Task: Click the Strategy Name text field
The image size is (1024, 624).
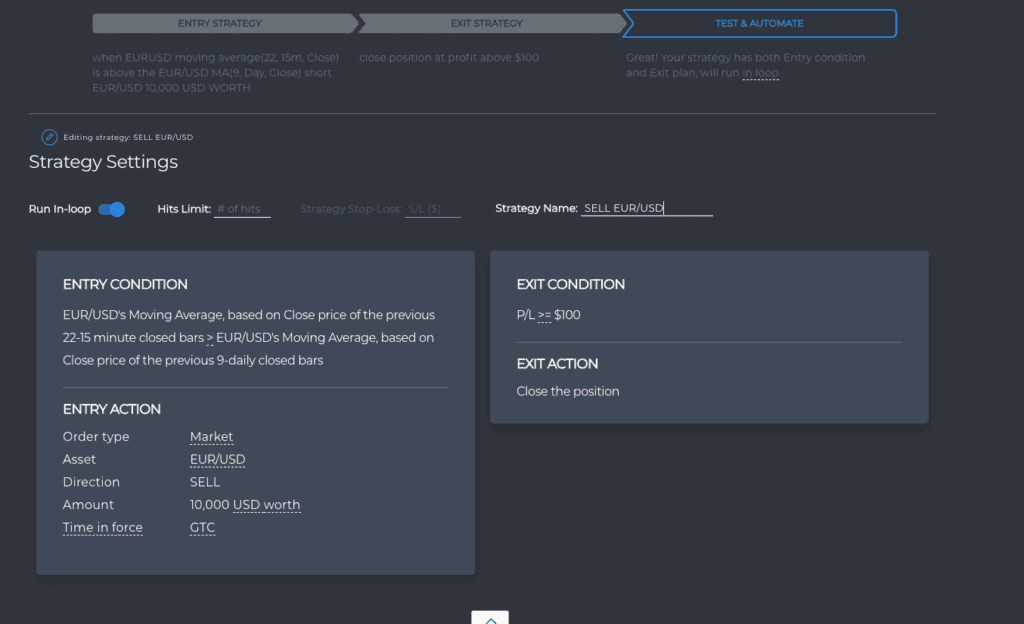Action: (x=647, y=208)
